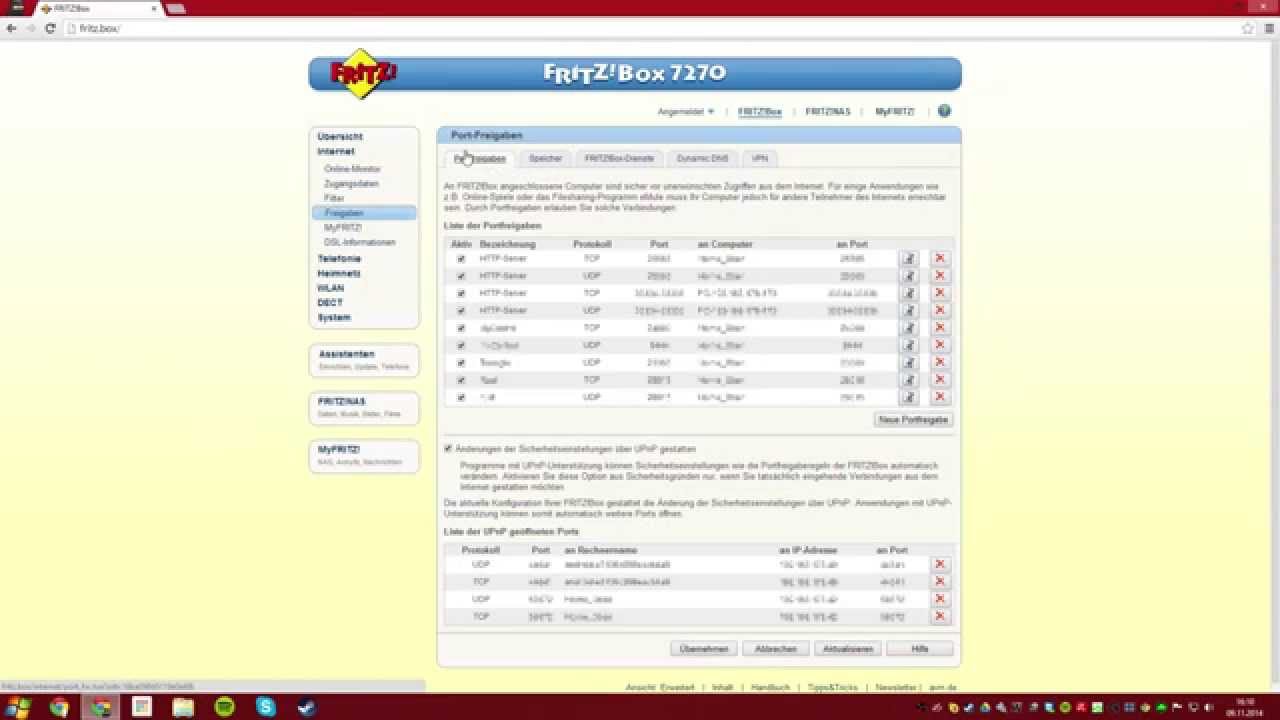Delete UPnP UDP port of Home_Star
Screen dimensions: 1280x720
[x=940, y=599]
